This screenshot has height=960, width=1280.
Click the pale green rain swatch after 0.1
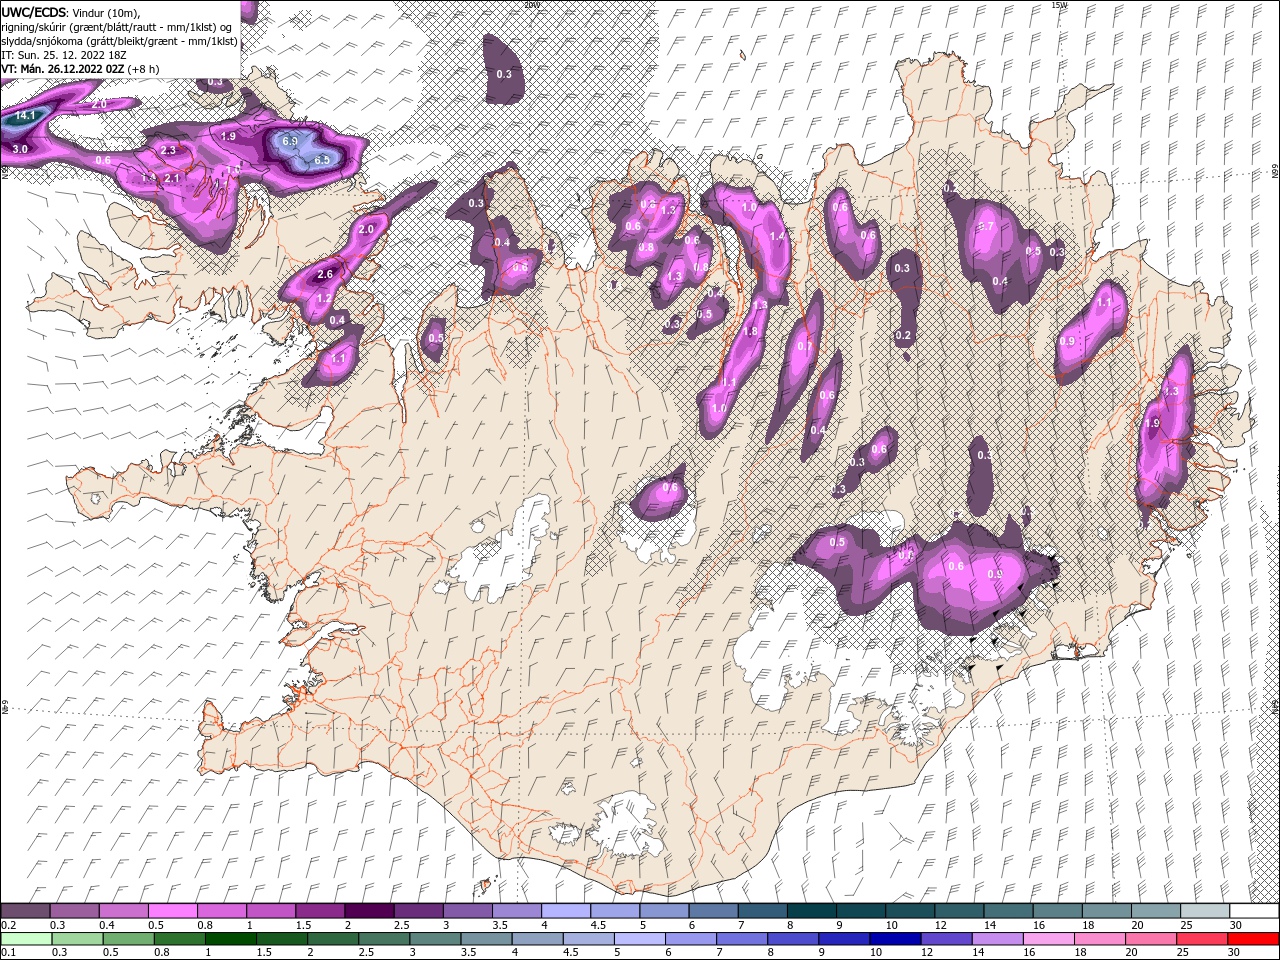coord(25,939)
